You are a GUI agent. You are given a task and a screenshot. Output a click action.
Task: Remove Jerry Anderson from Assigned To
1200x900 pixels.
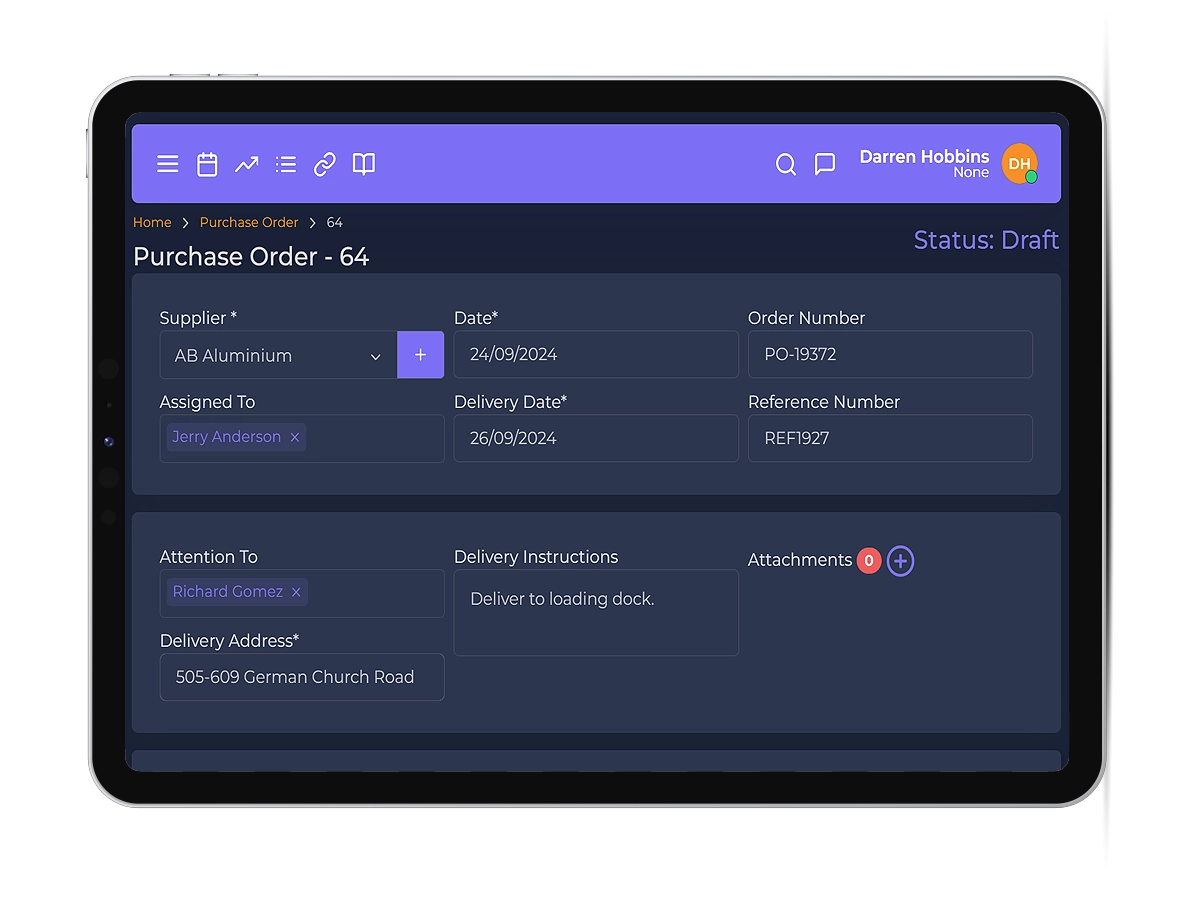click(295, 437)
